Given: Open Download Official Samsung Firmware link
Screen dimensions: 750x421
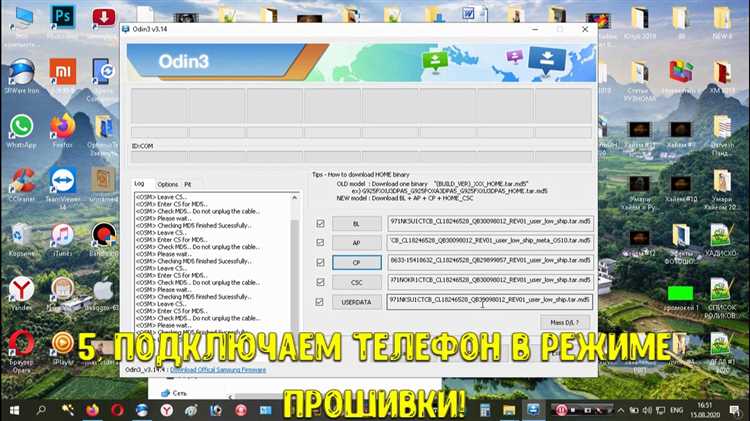Looking at the screenshot, I should click(x=218, y=370).
